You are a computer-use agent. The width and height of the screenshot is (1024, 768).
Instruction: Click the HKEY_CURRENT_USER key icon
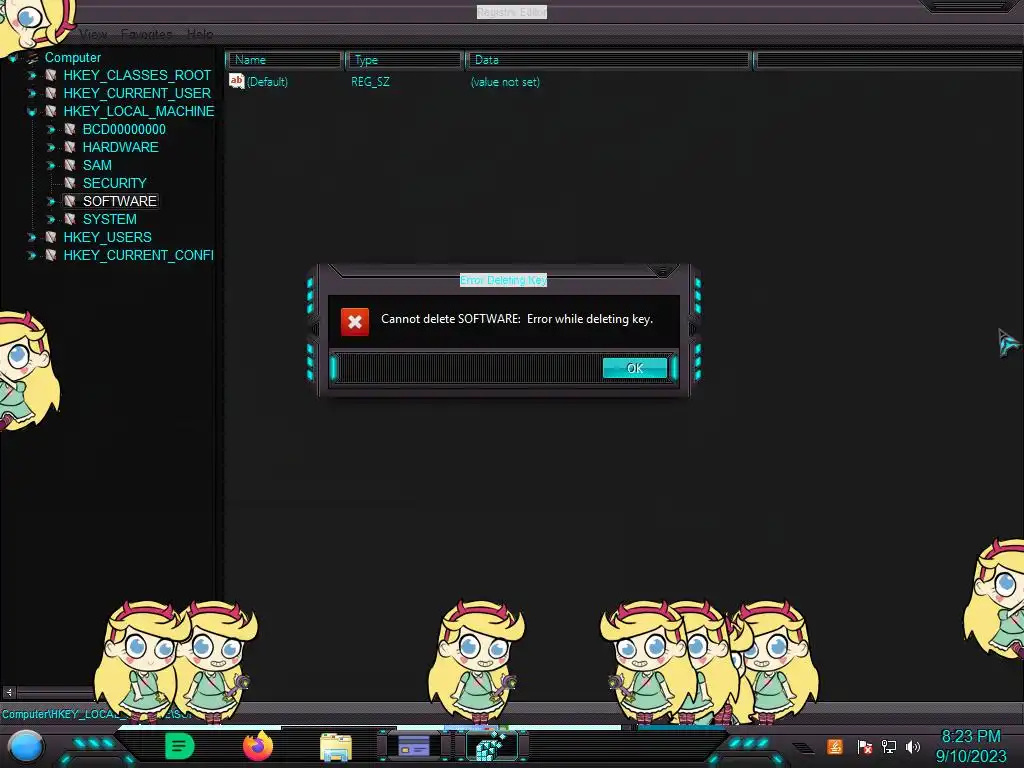[51, 93]
